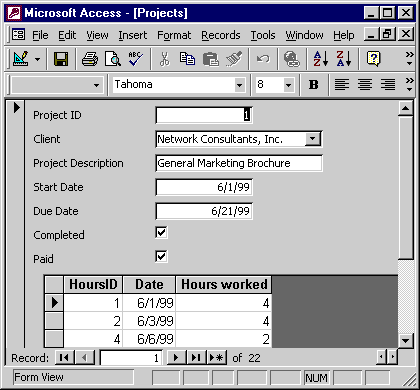
Task: Toggle the Paid checkbox
Action: [x=161, y=256]
